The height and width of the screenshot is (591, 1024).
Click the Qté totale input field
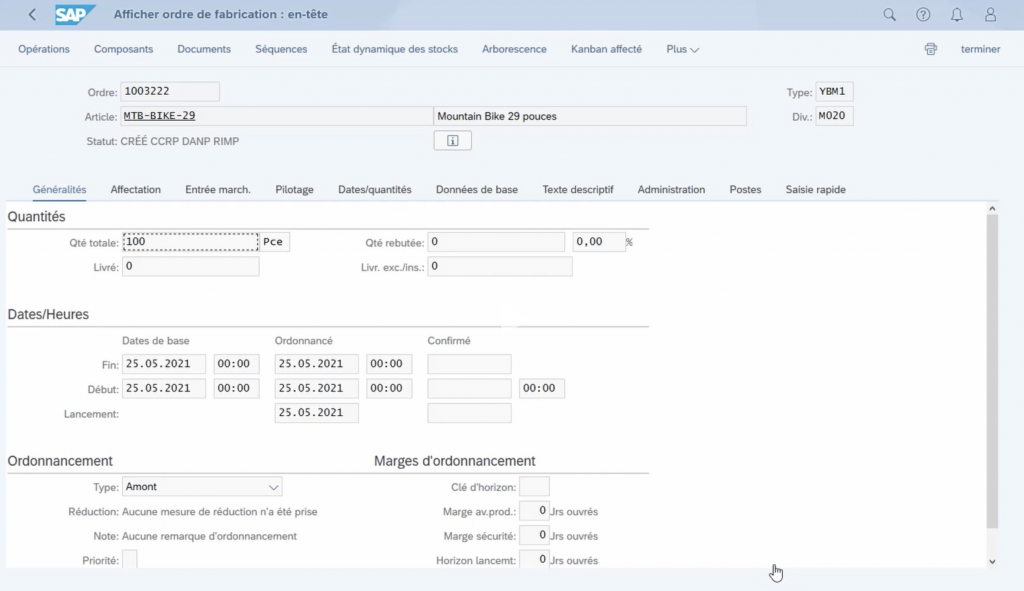pos(189,242)
